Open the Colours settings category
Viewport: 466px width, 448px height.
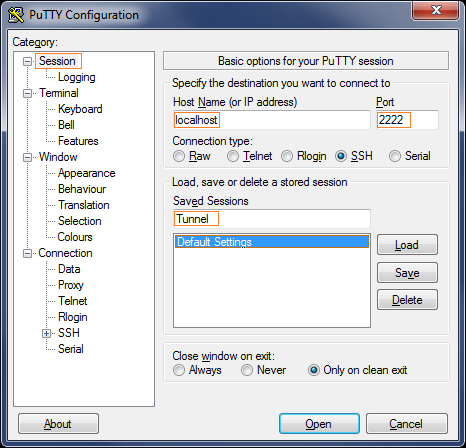[75, 237]
